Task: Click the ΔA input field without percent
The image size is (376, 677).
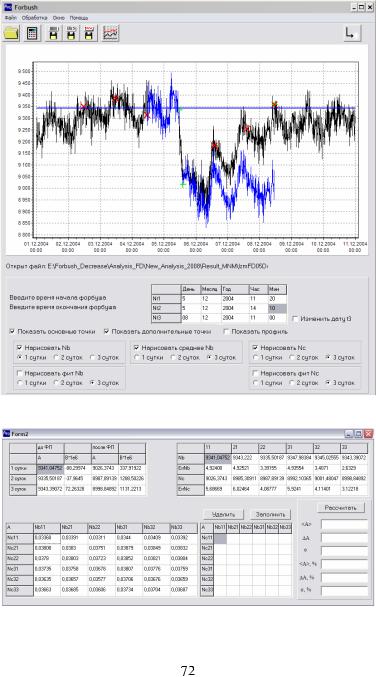Action: point(344,538)
